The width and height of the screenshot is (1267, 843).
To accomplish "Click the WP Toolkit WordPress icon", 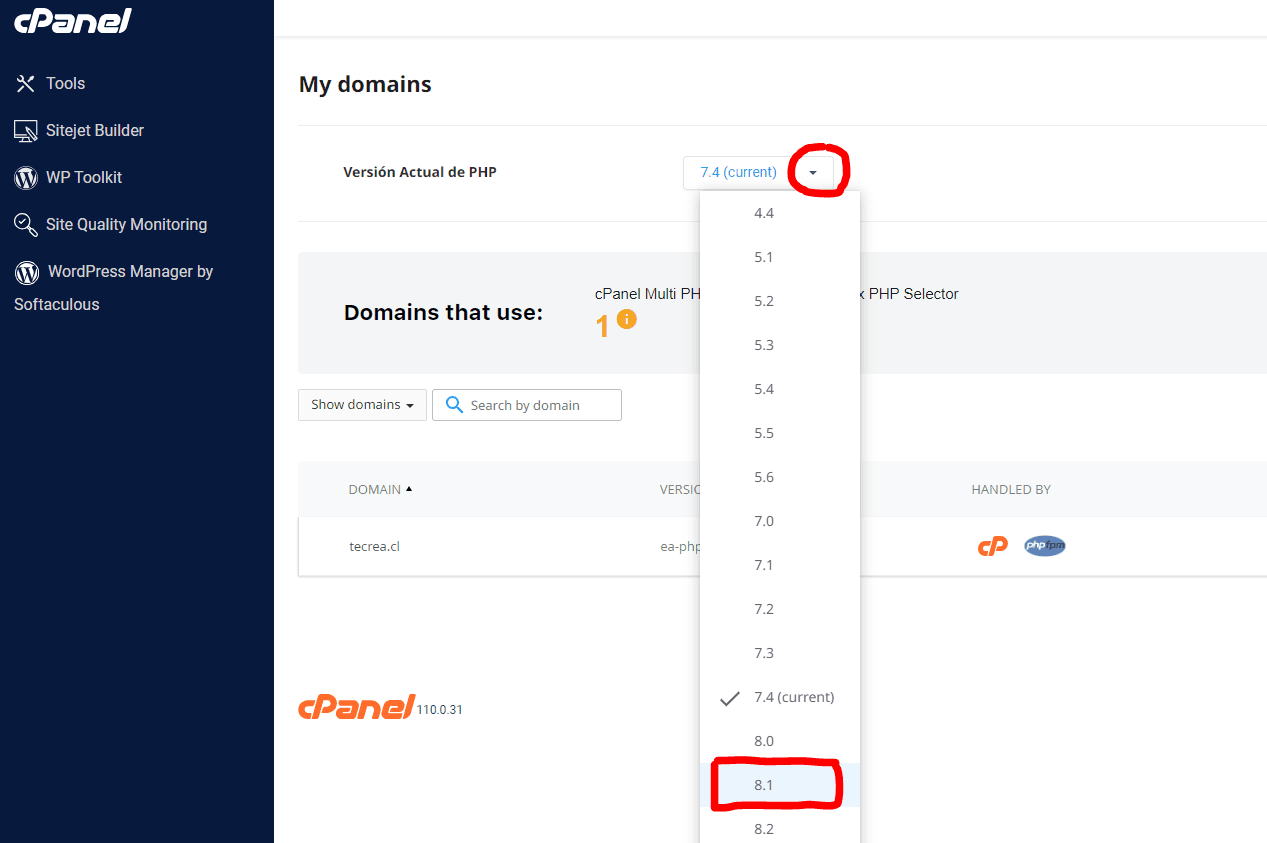I will (26, 178).
